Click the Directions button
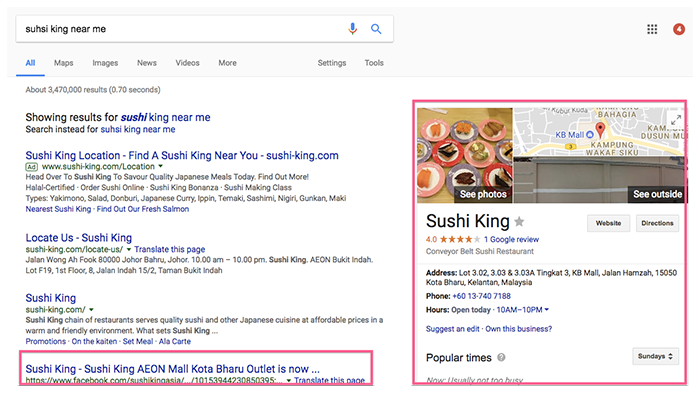The height and width of the screenshot is (393, 700). pos(658,223)
